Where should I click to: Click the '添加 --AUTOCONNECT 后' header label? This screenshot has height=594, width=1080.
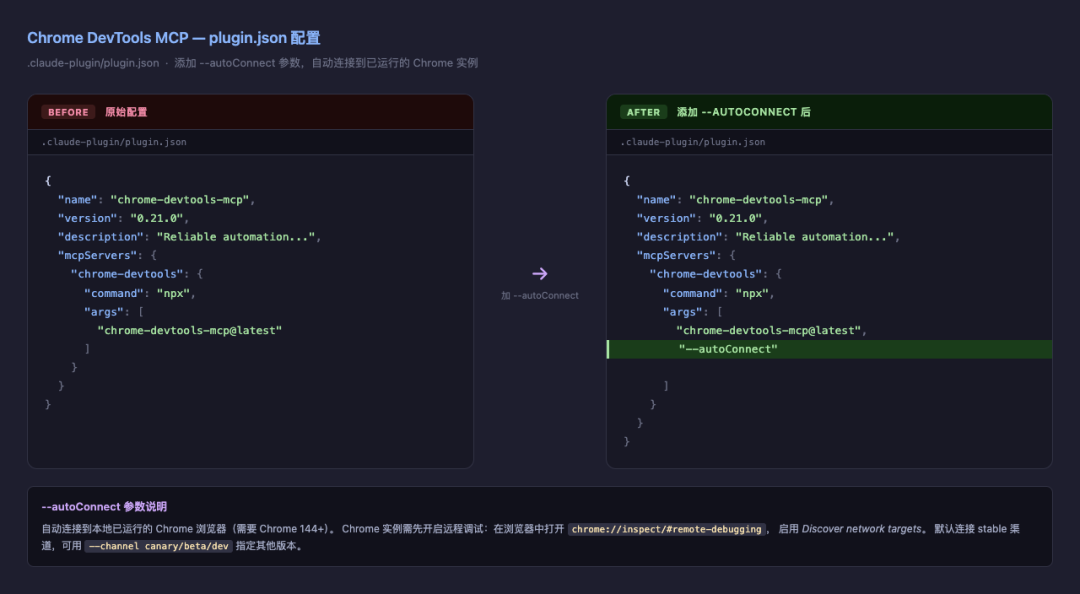click(743, 112)
